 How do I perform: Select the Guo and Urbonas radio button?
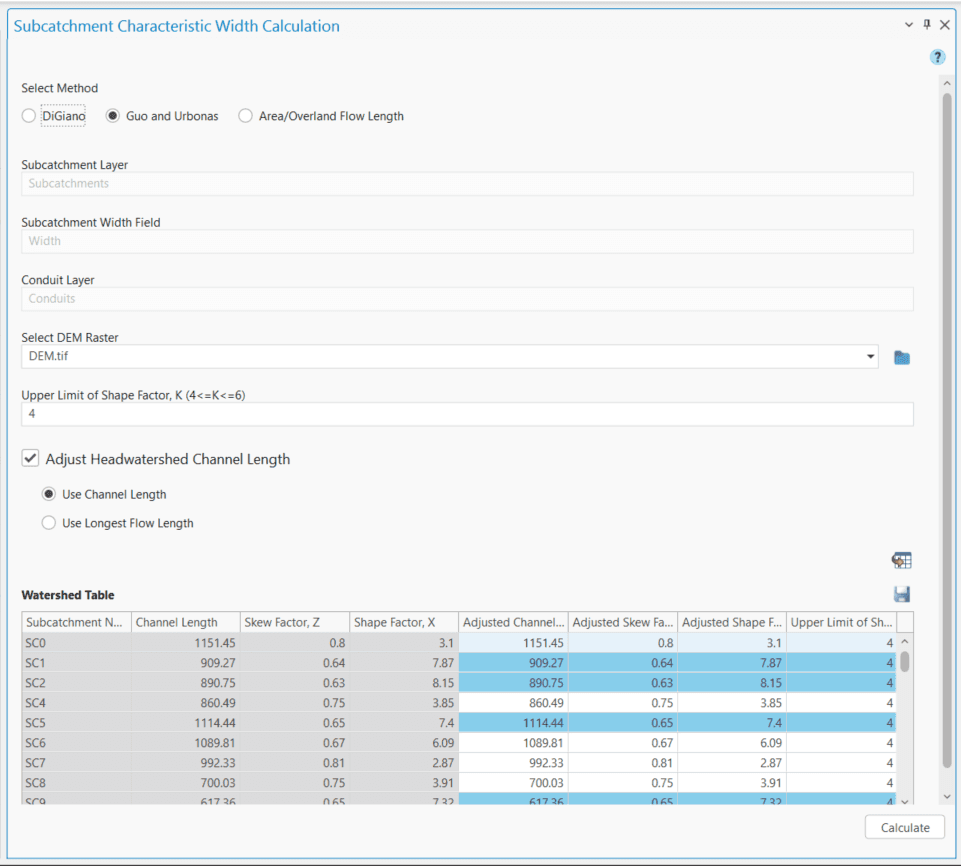click(114, 116)
